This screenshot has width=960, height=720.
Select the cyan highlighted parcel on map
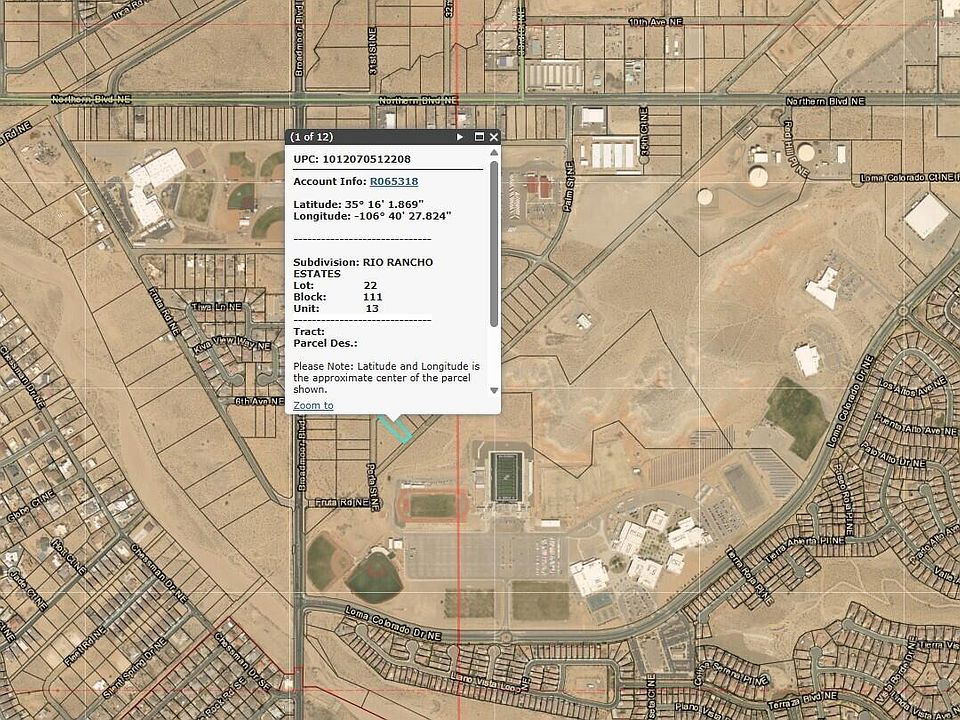[x=397, y=430]
